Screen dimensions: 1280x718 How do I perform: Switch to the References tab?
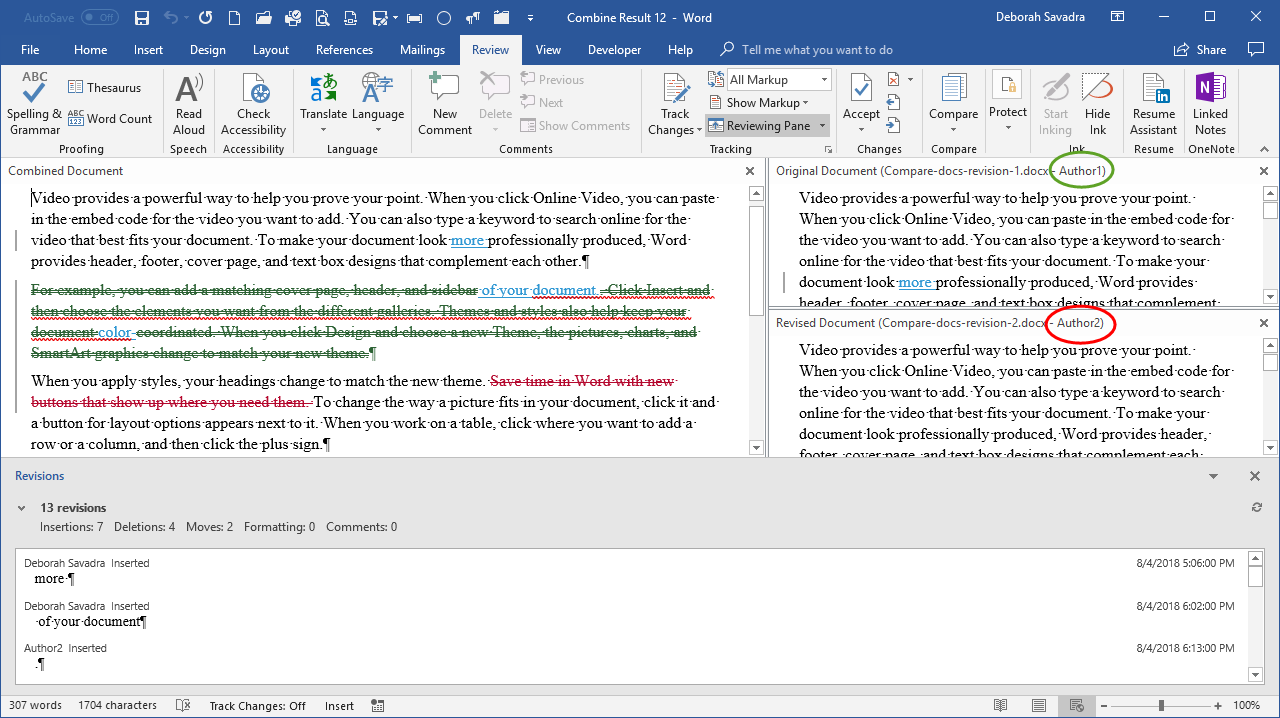tap(344, 50)
